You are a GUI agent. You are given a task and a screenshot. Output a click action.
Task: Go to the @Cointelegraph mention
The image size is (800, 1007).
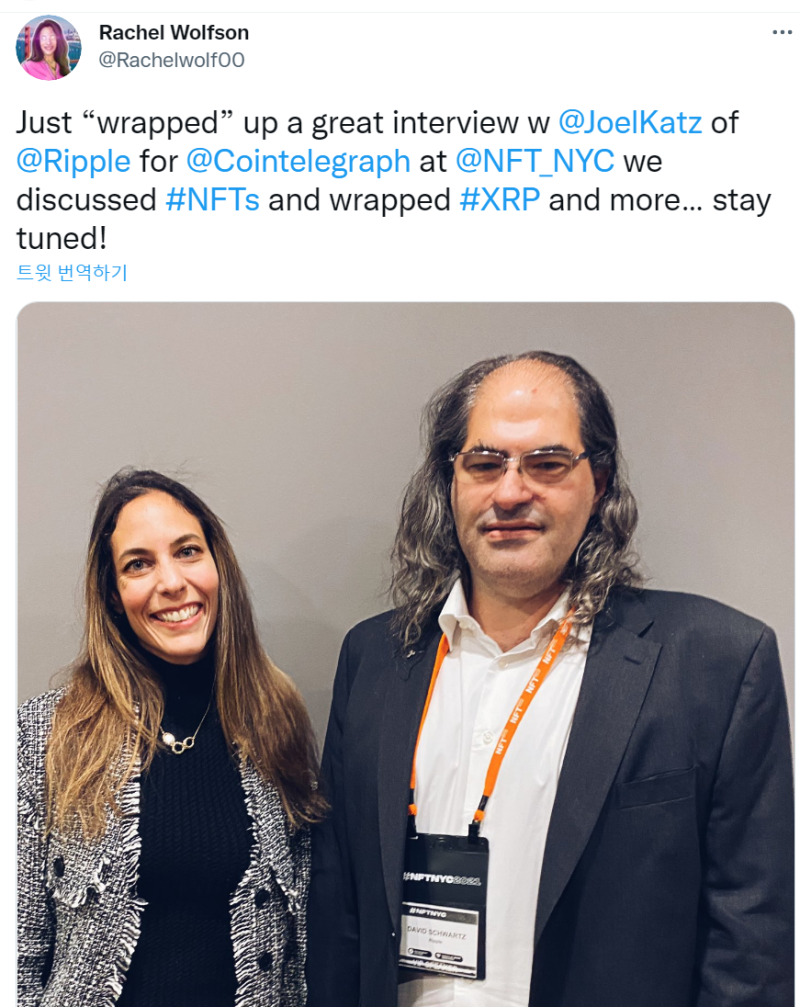coord(298,162)
